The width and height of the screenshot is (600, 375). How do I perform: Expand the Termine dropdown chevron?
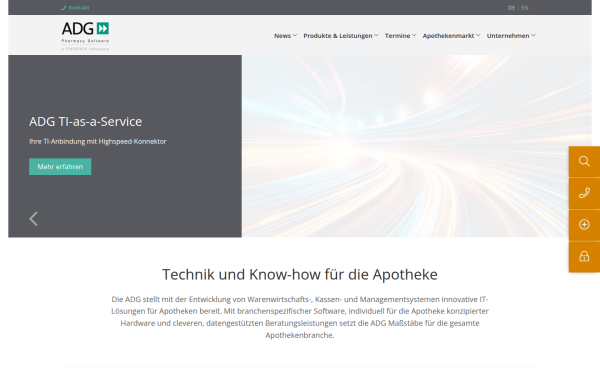[414, 35]
